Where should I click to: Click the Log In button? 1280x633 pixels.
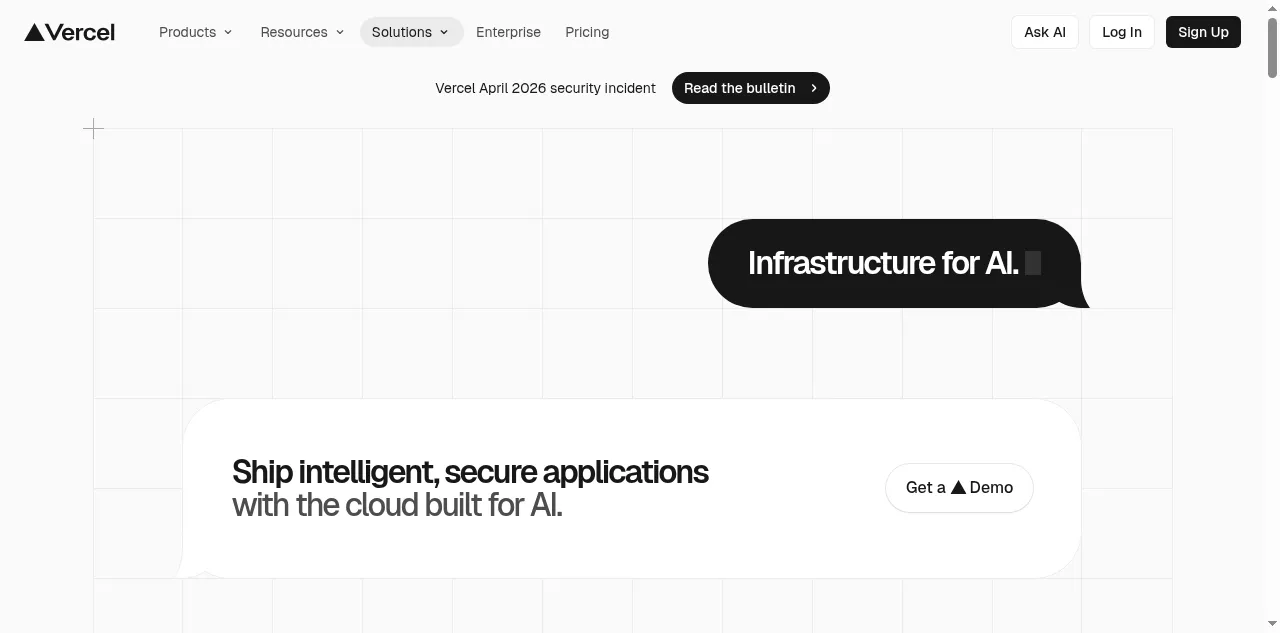tap(1122, 32)
